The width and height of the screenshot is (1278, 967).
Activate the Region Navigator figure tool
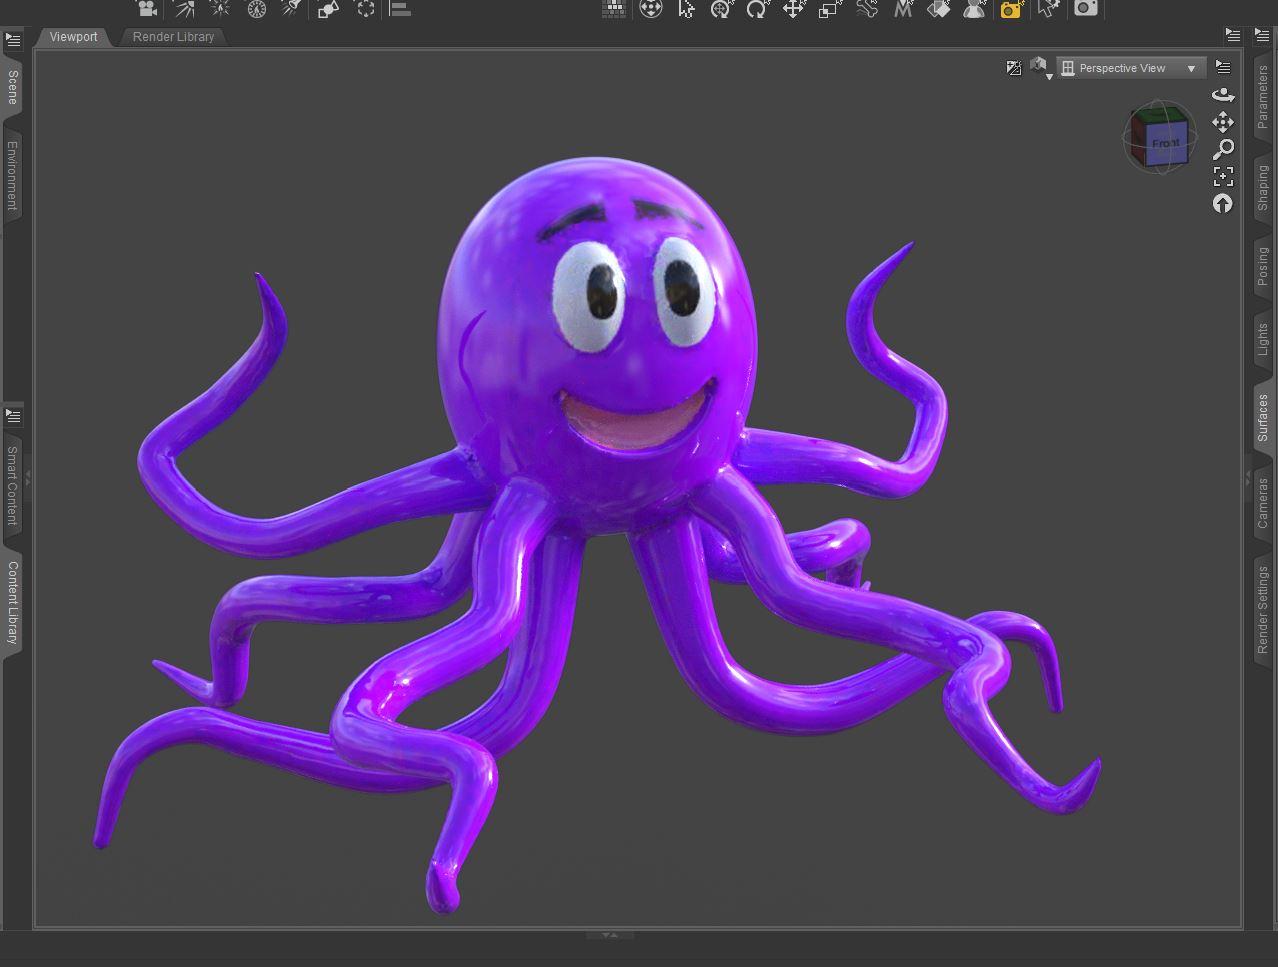point(974,8)
